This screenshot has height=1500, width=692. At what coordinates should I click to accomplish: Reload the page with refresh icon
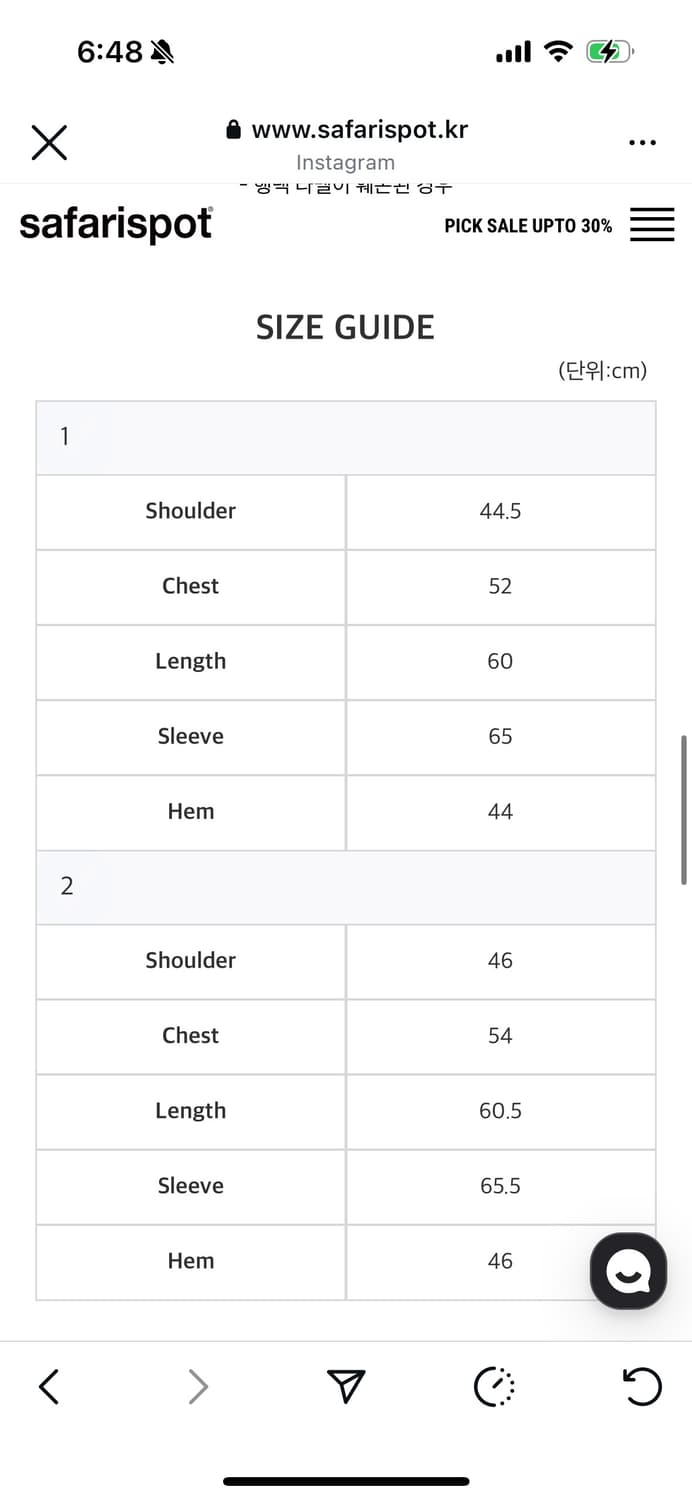(641, 1386)
